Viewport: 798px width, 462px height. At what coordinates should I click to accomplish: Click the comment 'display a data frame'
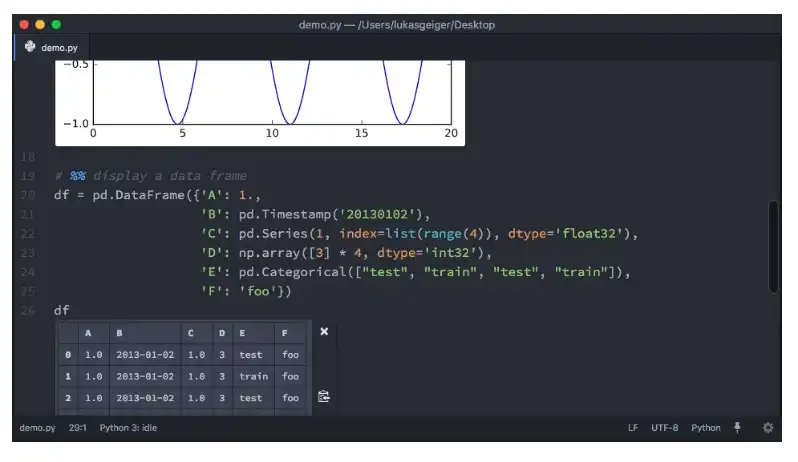170,176
